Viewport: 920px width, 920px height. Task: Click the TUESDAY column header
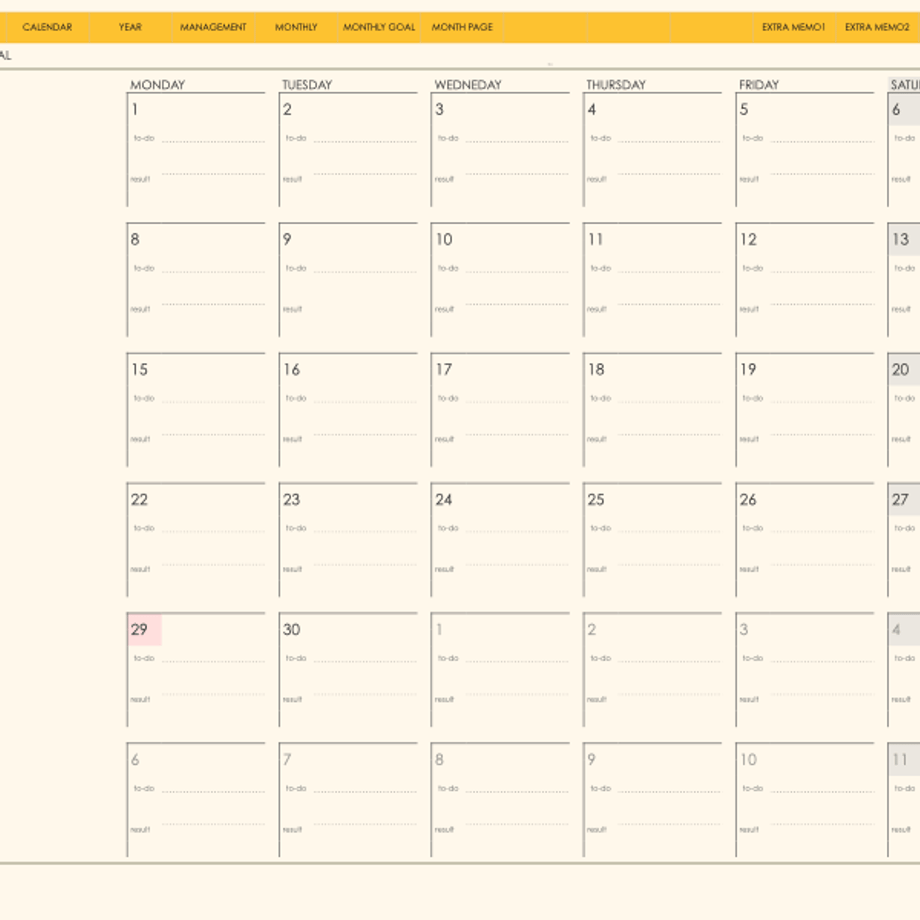point(307,84)
